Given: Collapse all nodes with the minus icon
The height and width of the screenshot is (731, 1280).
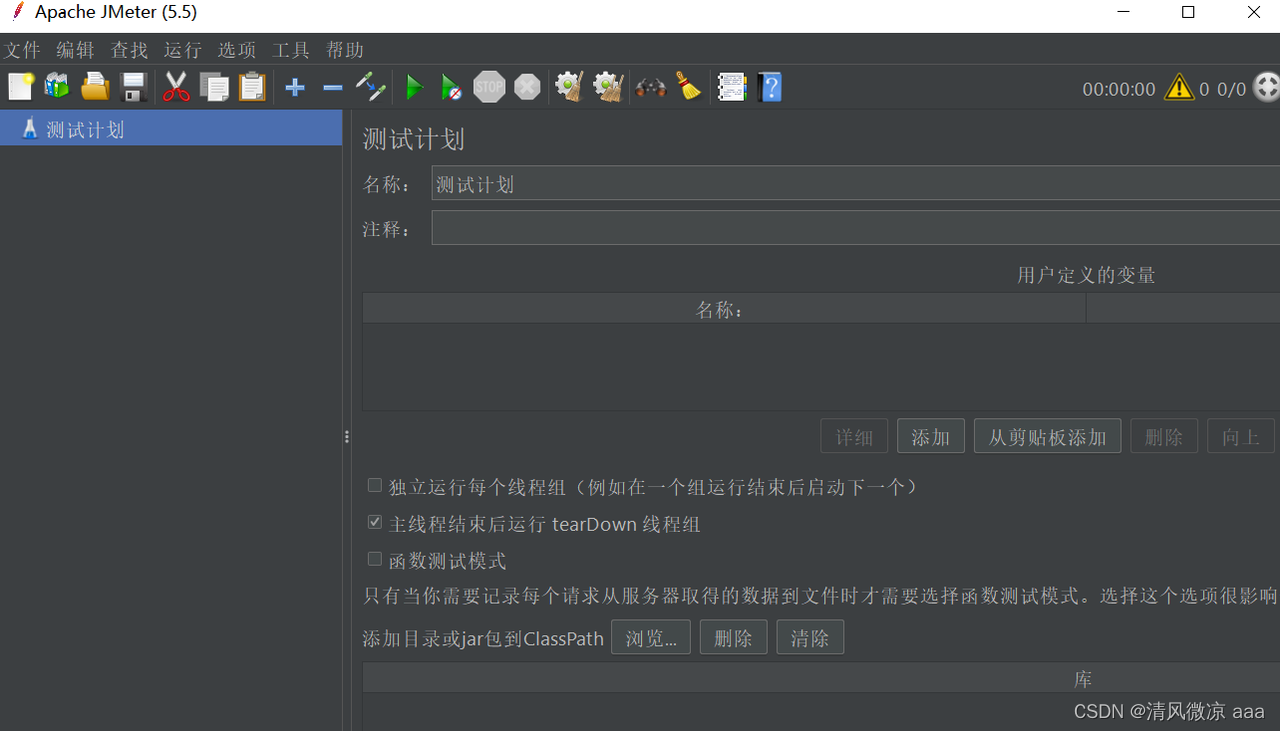Looking at the screenshot, I should click(333, 88).
